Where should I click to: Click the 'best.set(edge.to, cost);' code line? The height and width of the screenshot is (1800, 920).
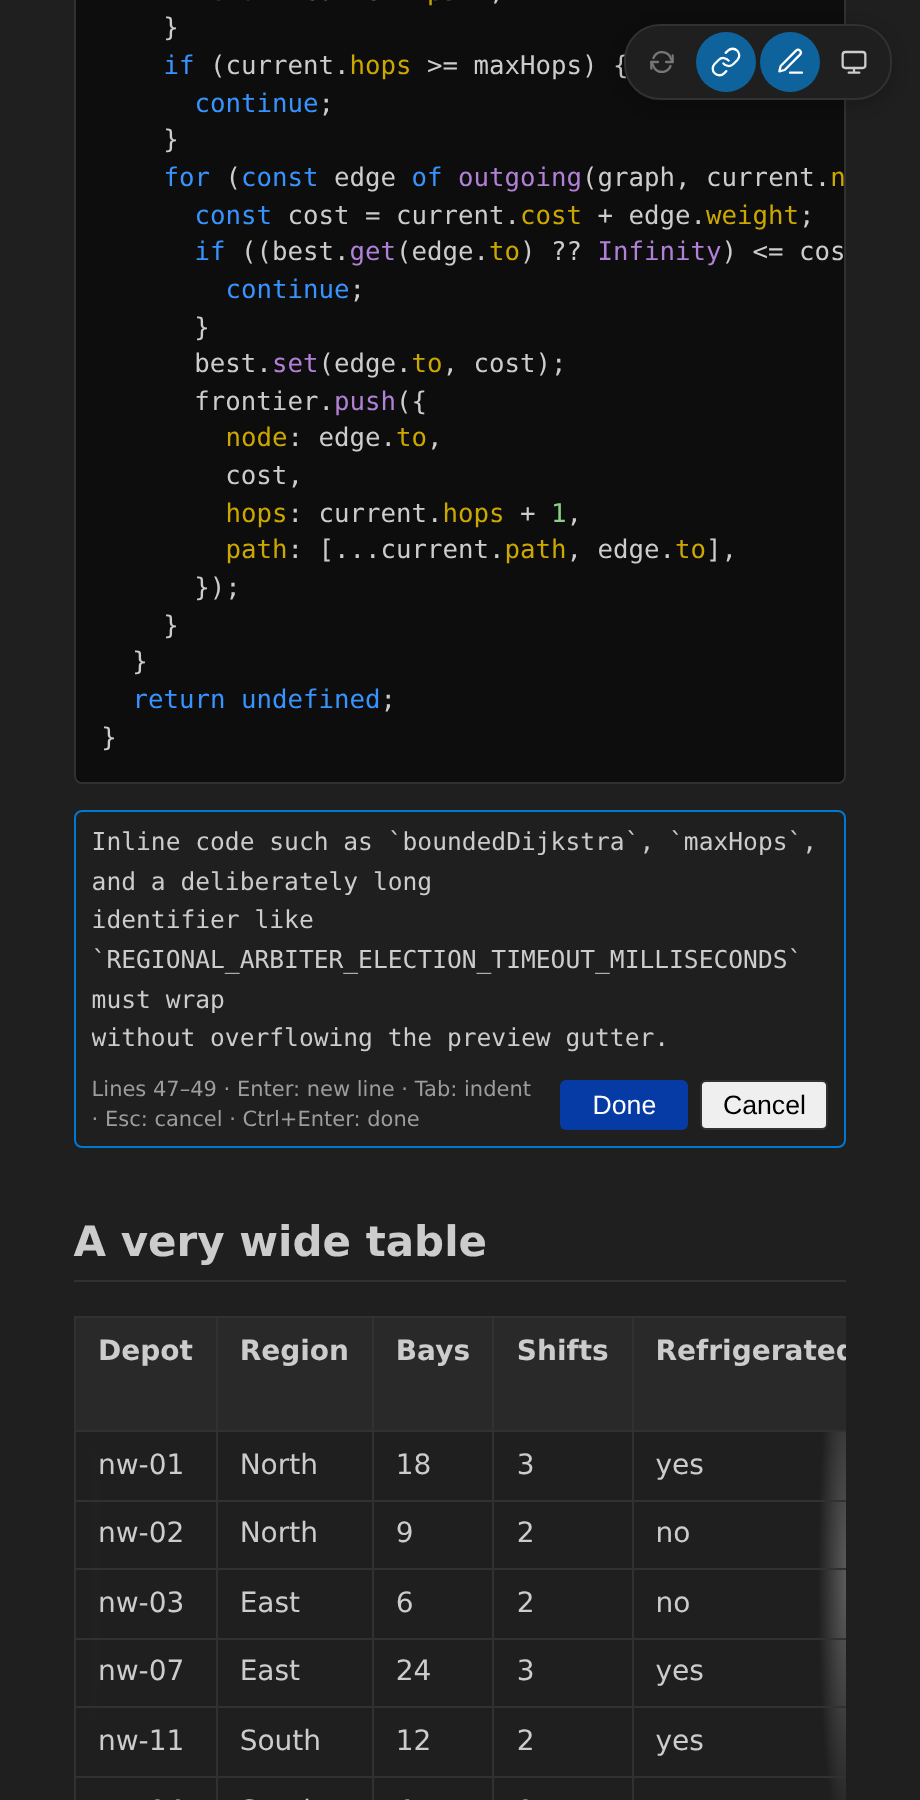point(380,363)
